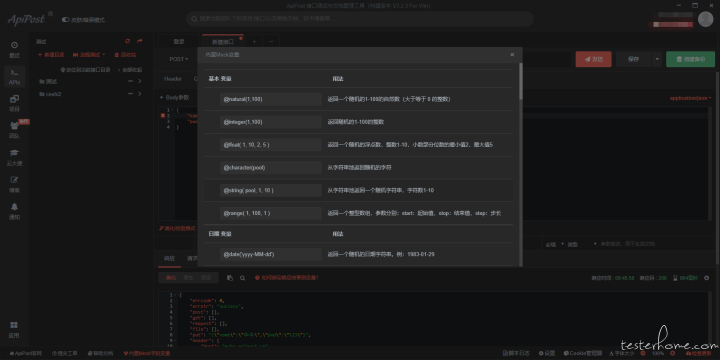720x360 pixels.
Task: Open the 团队 team sidebar icon
Action: click(x=14, y=130)
